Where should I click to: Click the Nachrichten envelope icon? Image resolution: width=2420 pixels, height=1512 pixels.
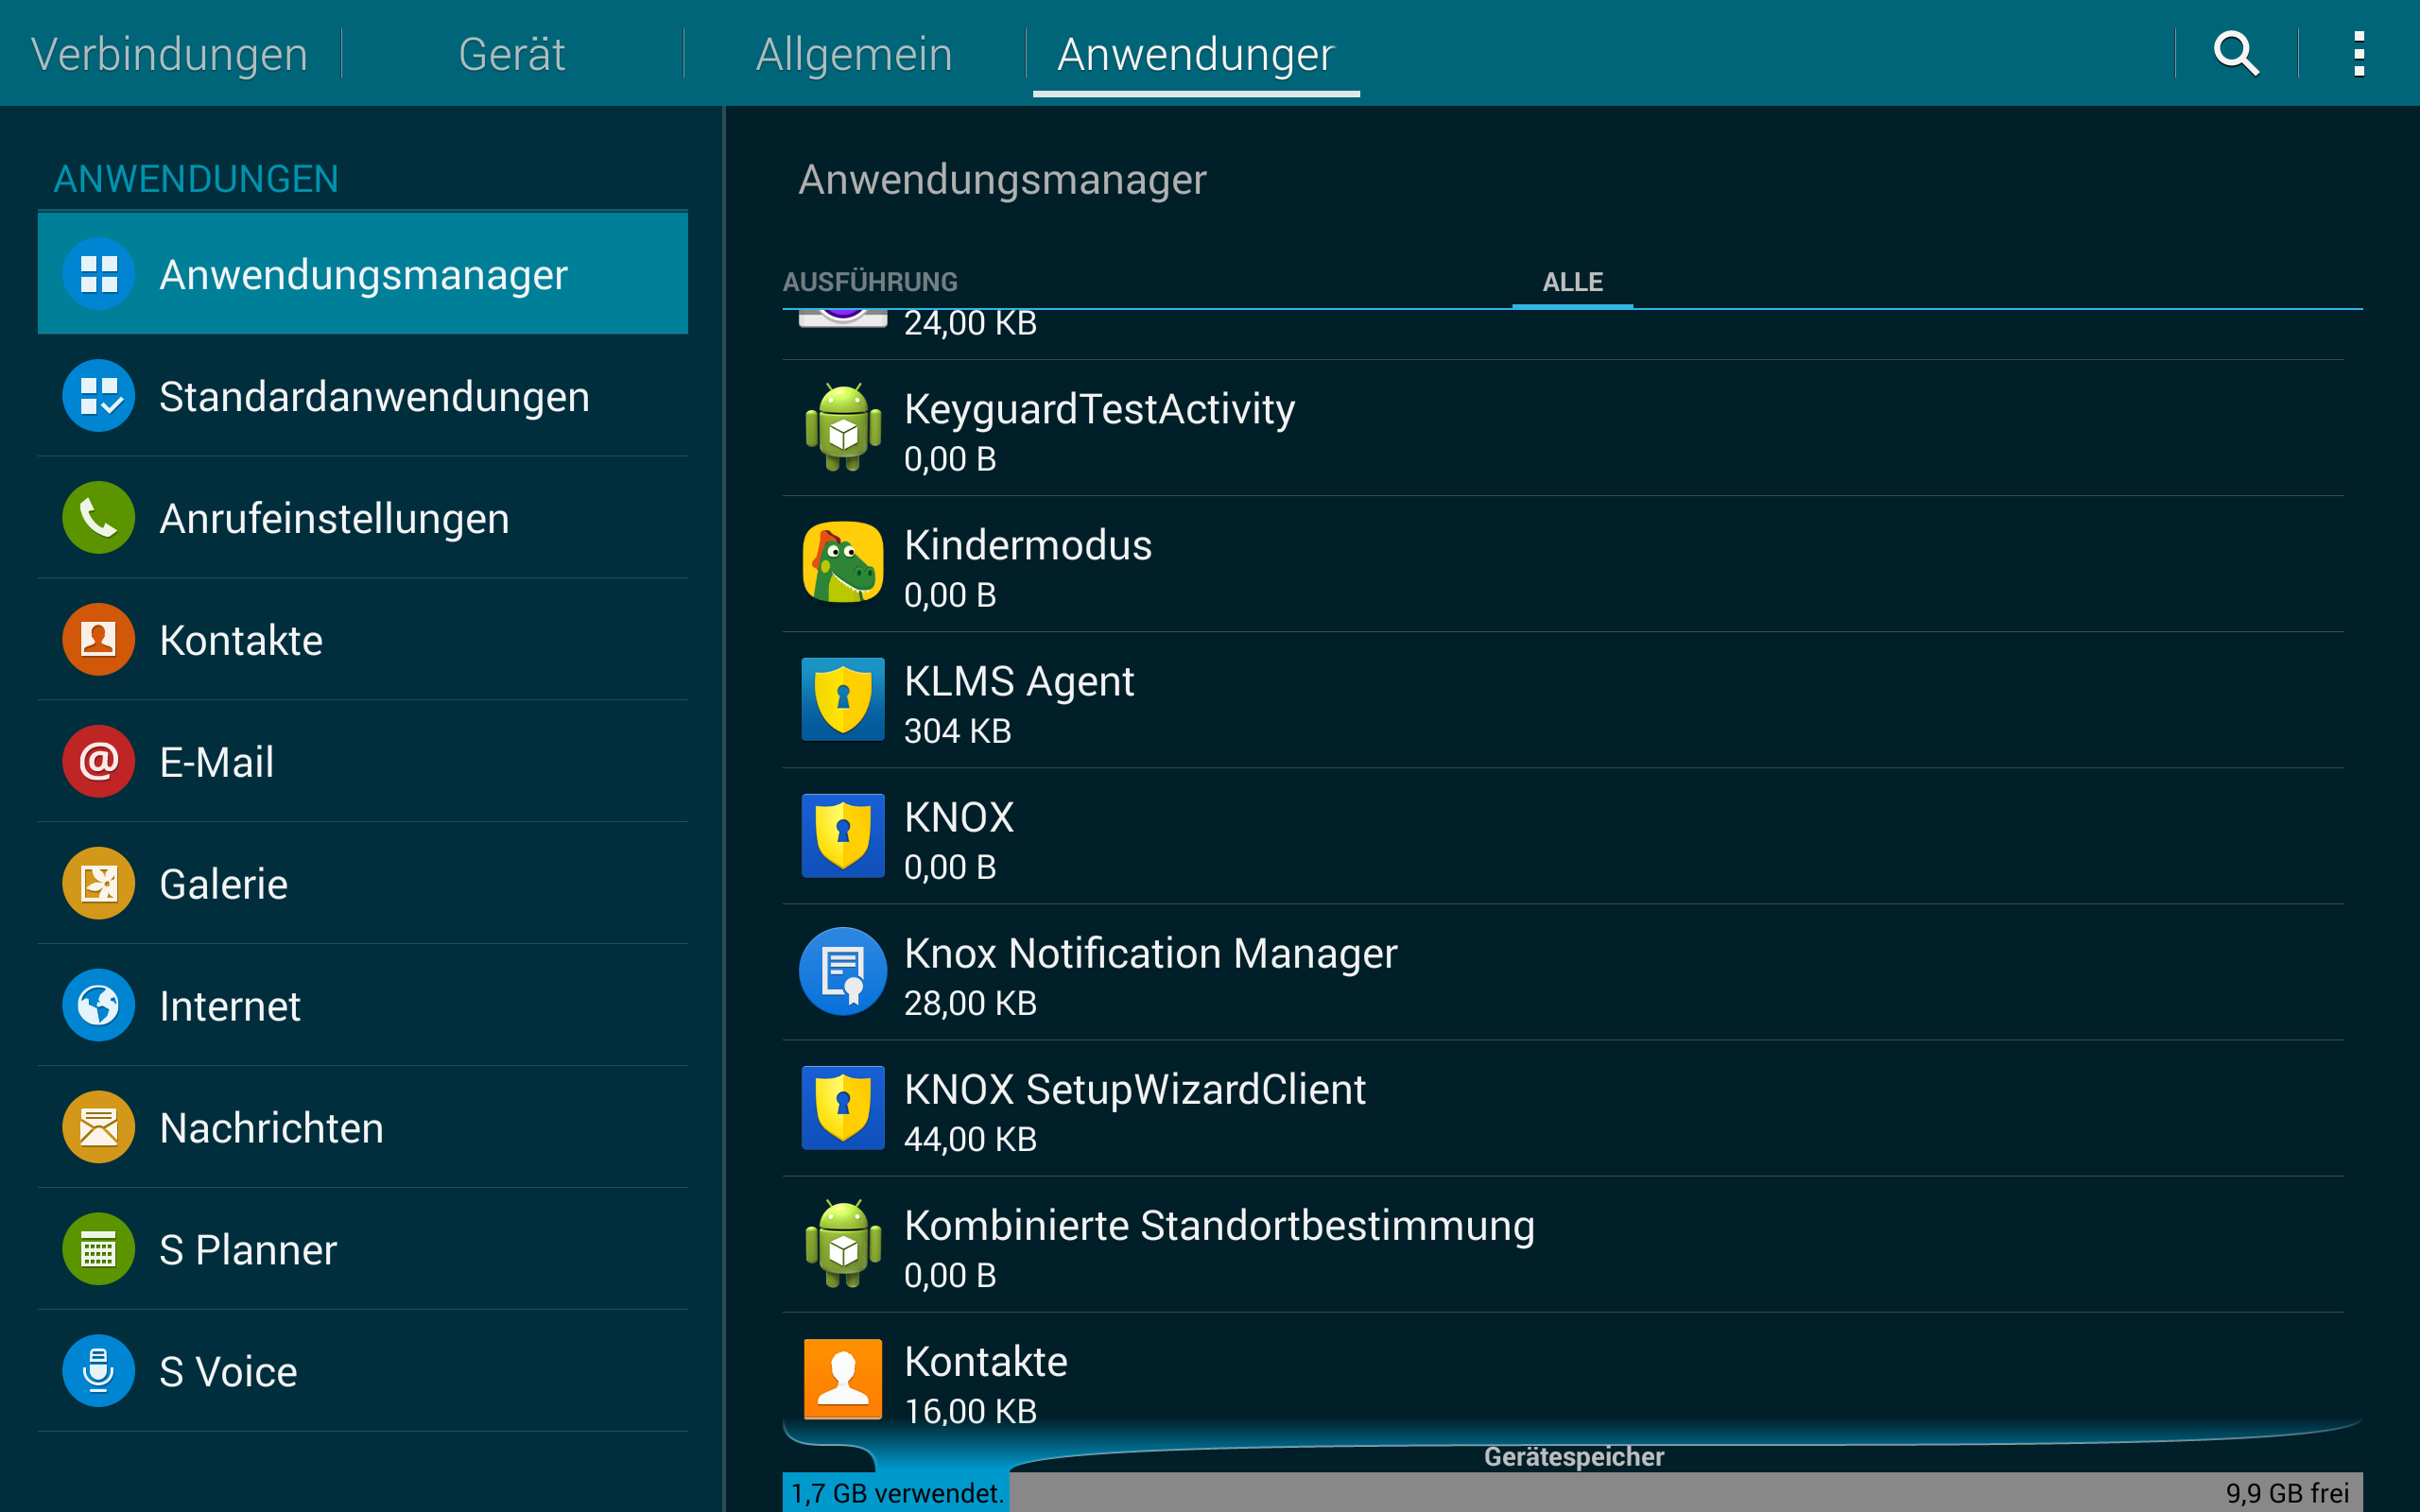point(99,1128)
